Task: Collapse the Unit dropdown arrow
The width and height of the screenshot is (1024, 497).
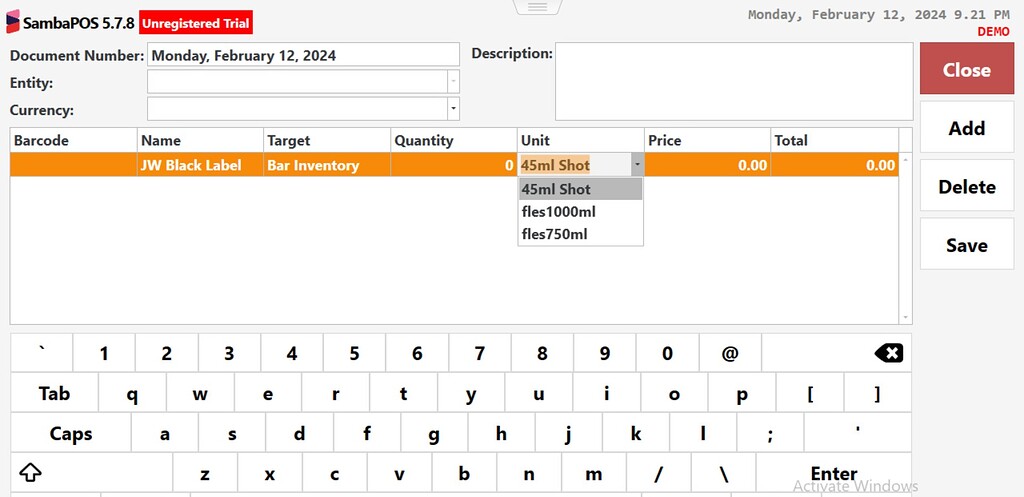Action: pos(637,165)
